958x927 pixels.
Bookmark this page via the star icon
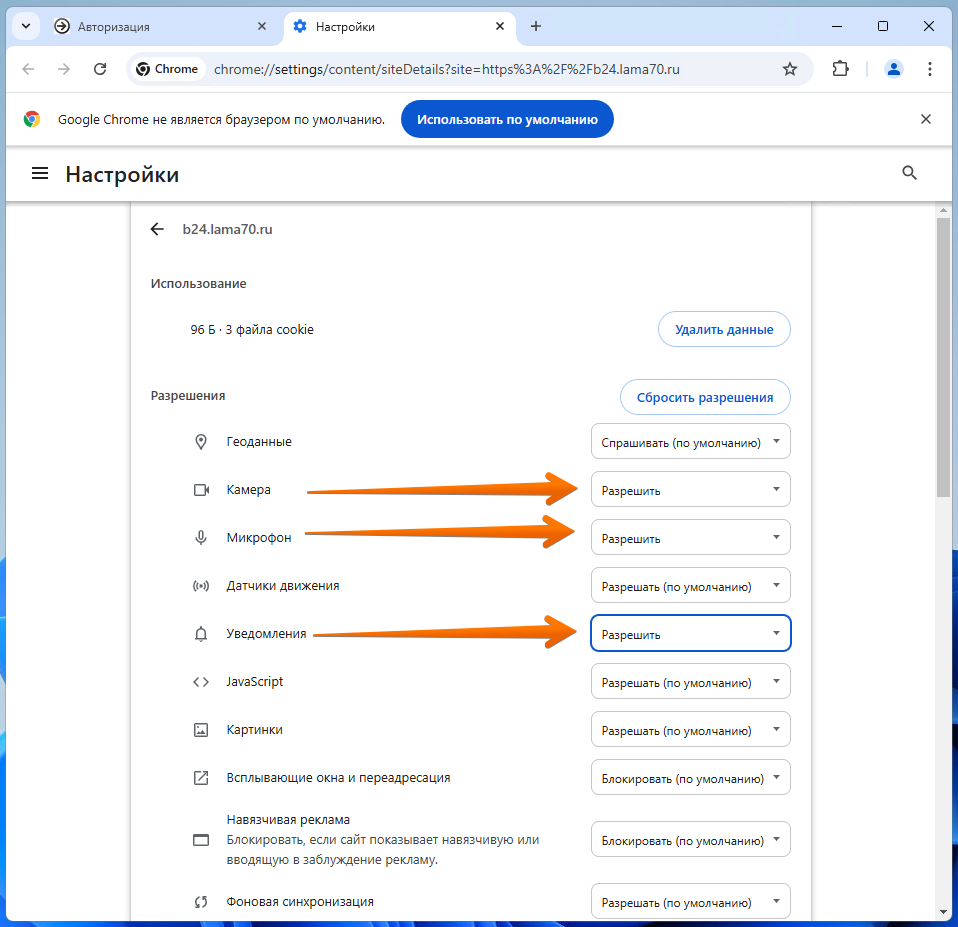[790, 69]
